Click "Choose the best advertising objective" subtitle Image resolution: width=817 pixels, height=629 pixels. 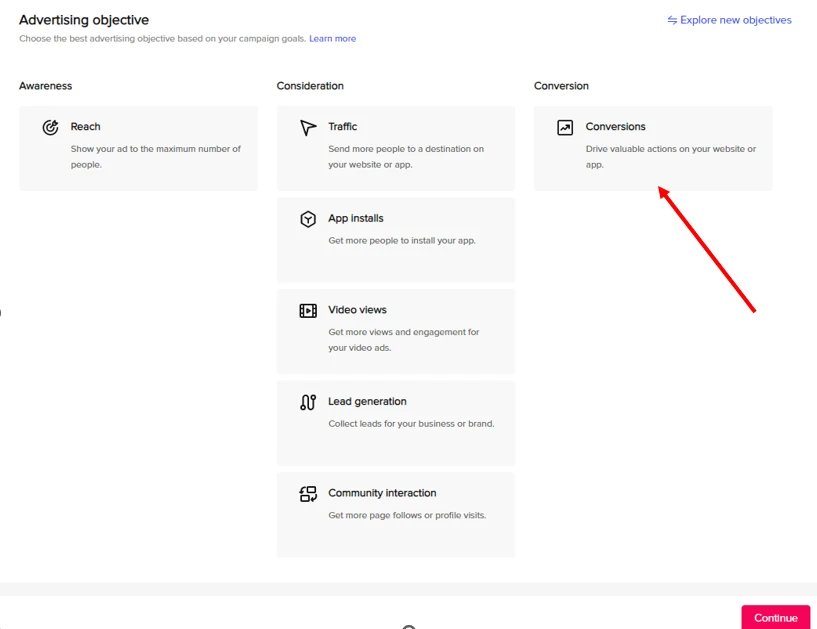(163, 39)
